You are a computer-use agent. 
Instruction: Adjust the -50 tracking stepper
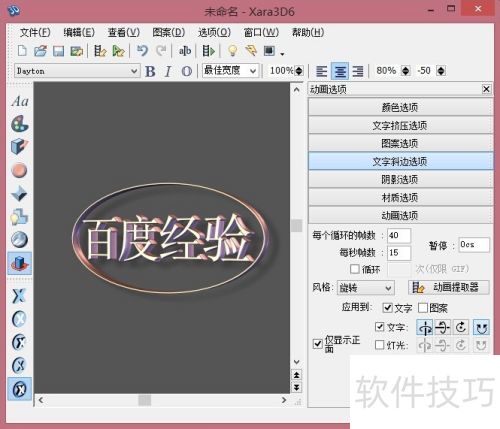[441, 71]
